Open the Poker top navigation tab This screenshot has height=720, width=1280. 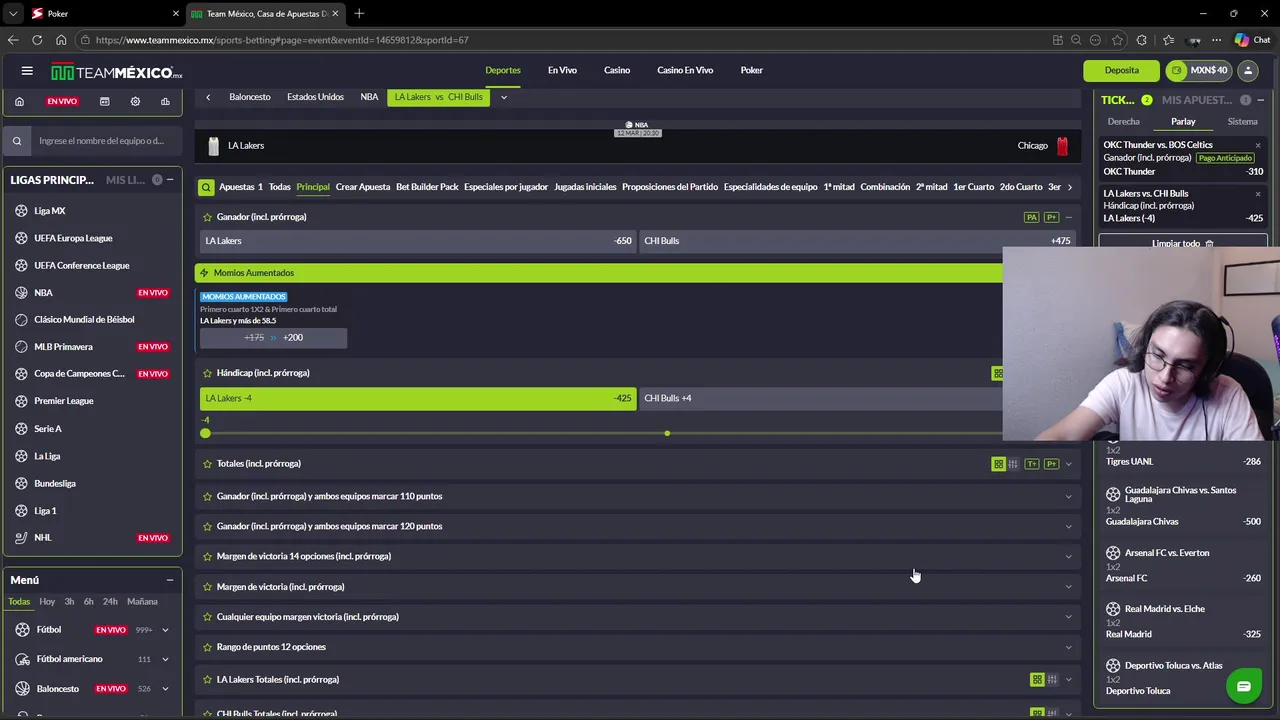[x=752, y=71]
